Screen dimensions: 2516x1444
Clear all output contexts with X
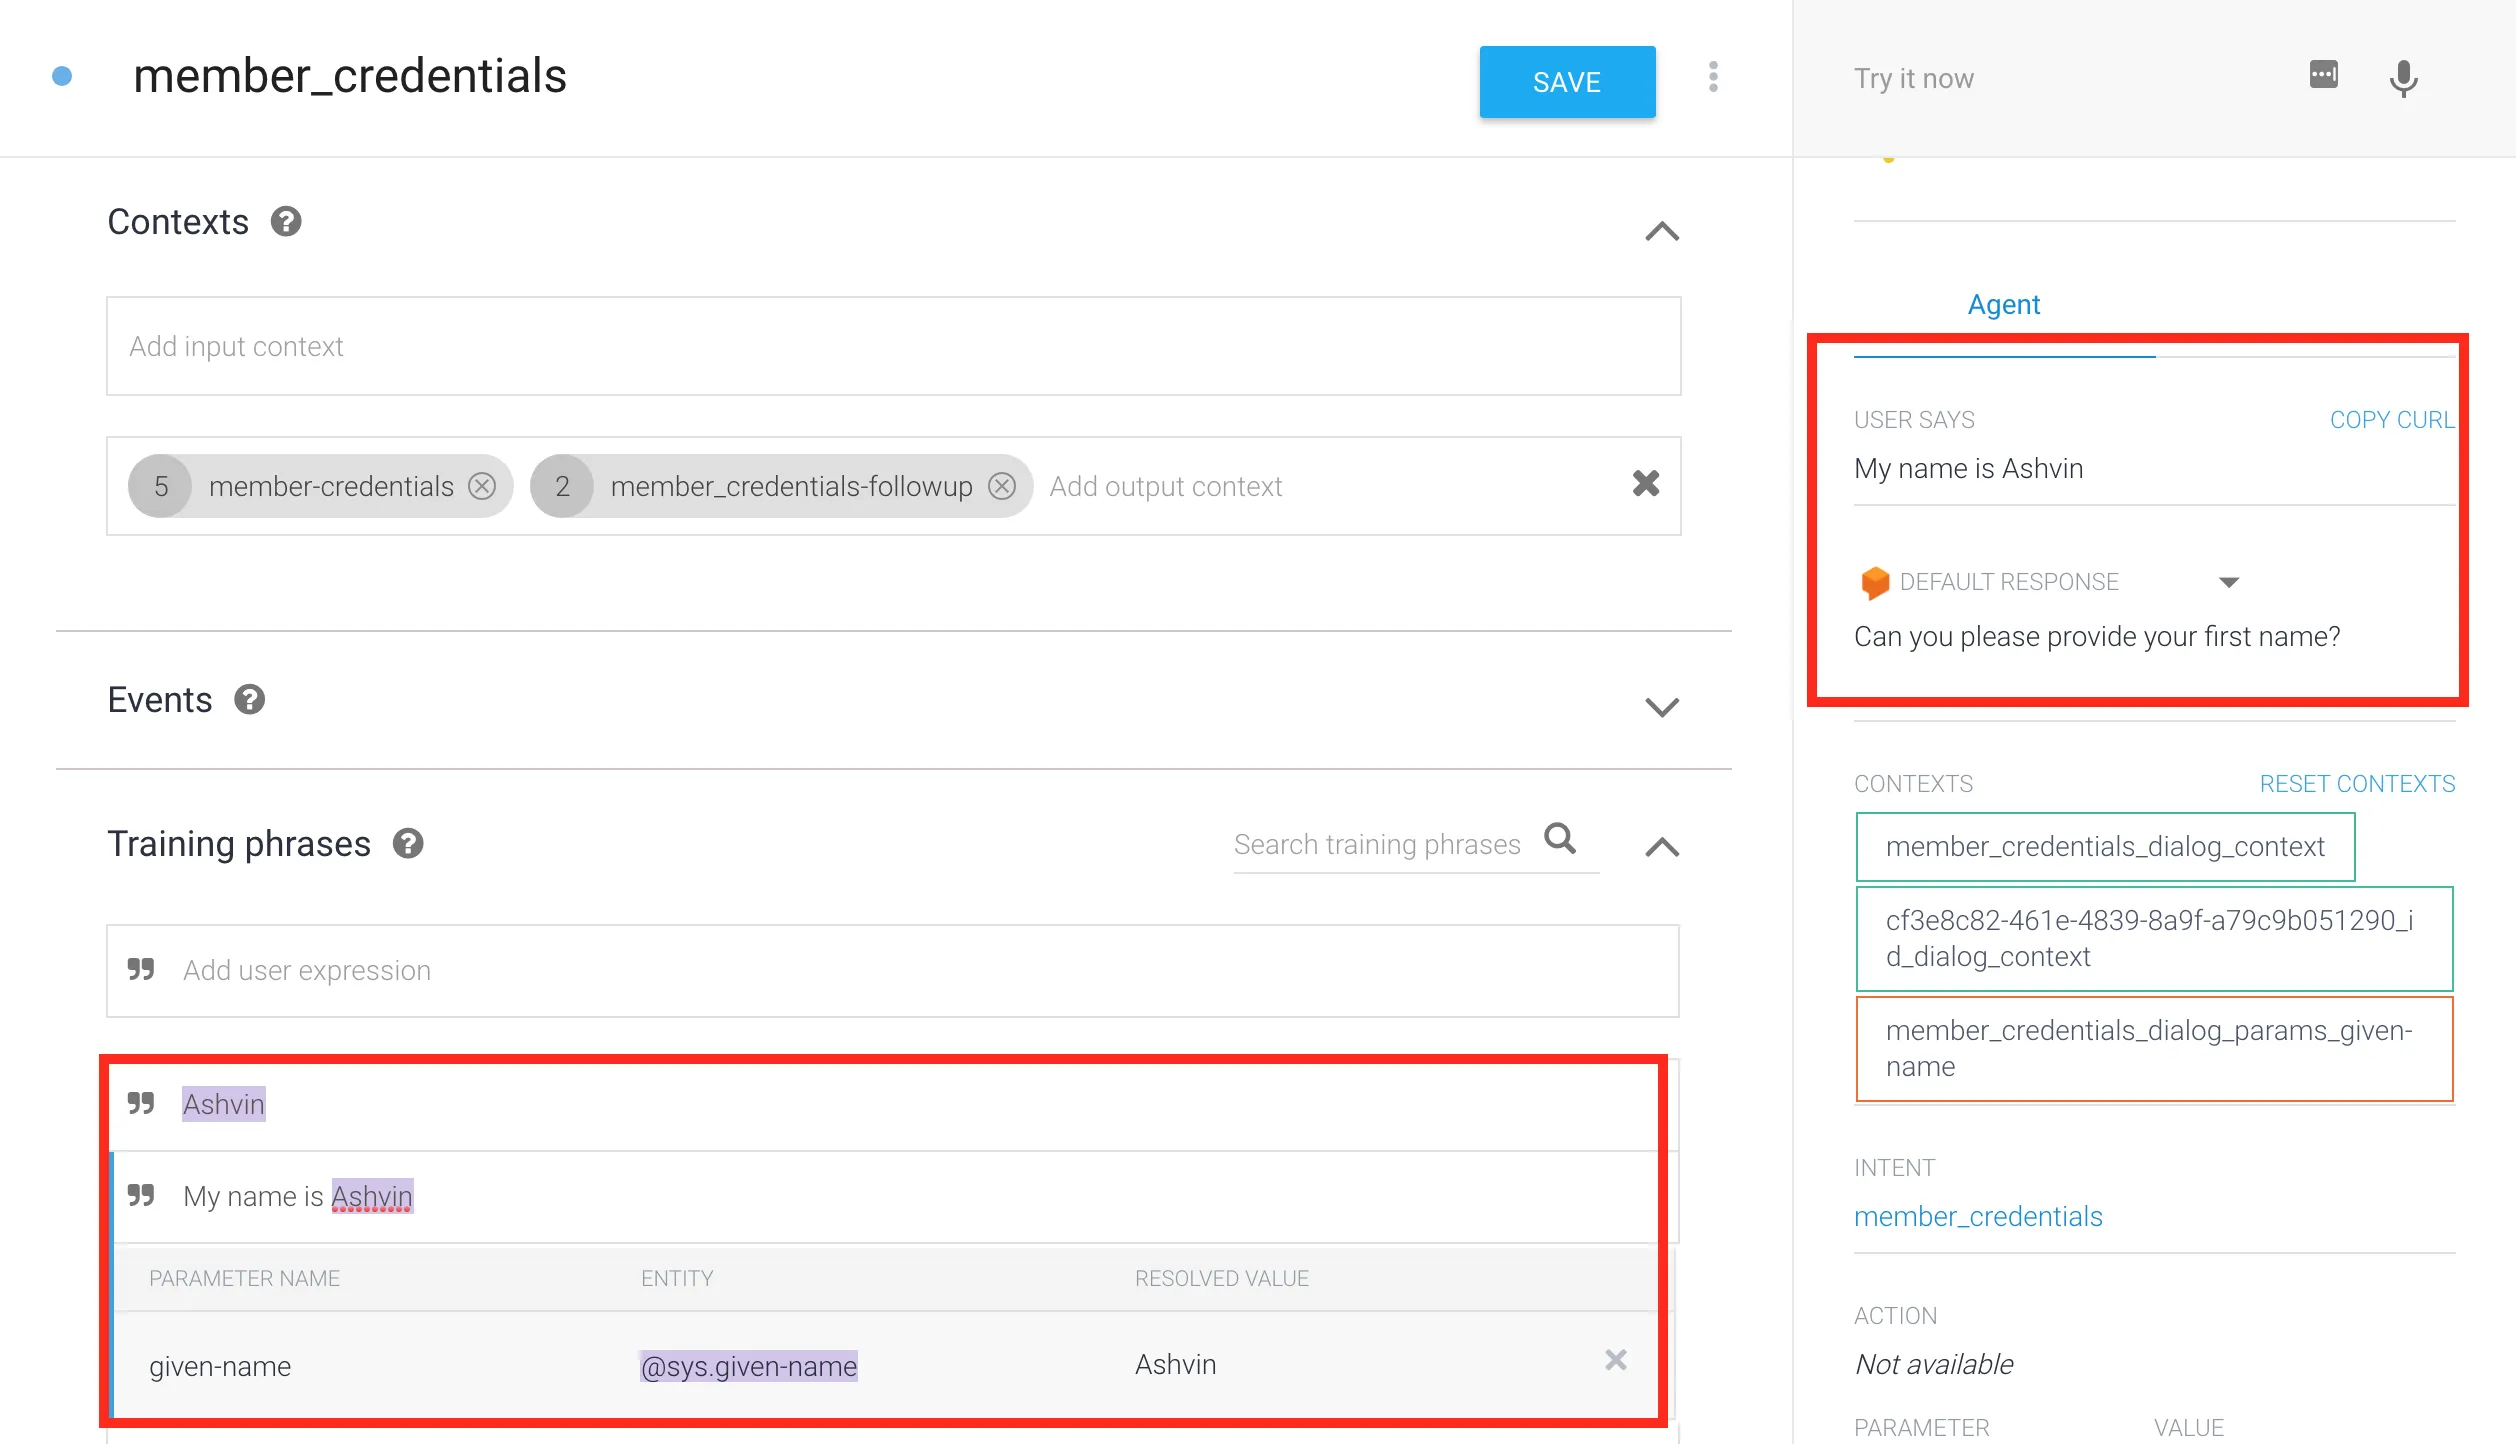point(1645,484)
